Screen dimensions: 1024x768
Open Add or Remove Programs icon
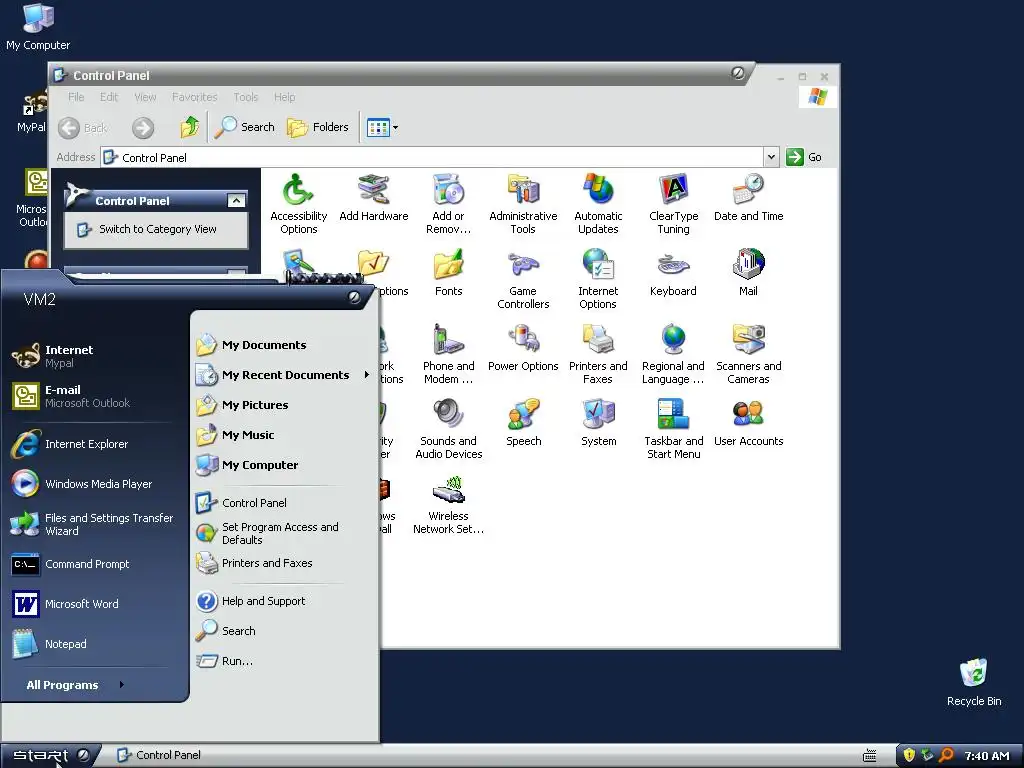449,204
